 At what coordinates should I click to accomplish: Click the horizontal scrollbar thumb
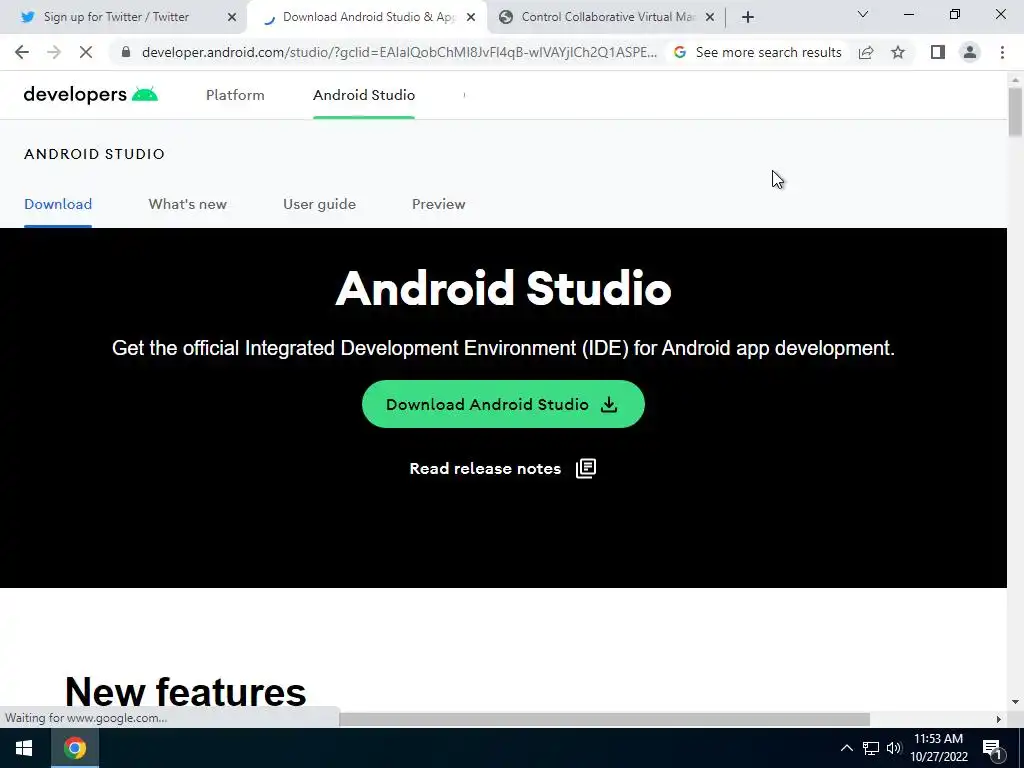604,719
